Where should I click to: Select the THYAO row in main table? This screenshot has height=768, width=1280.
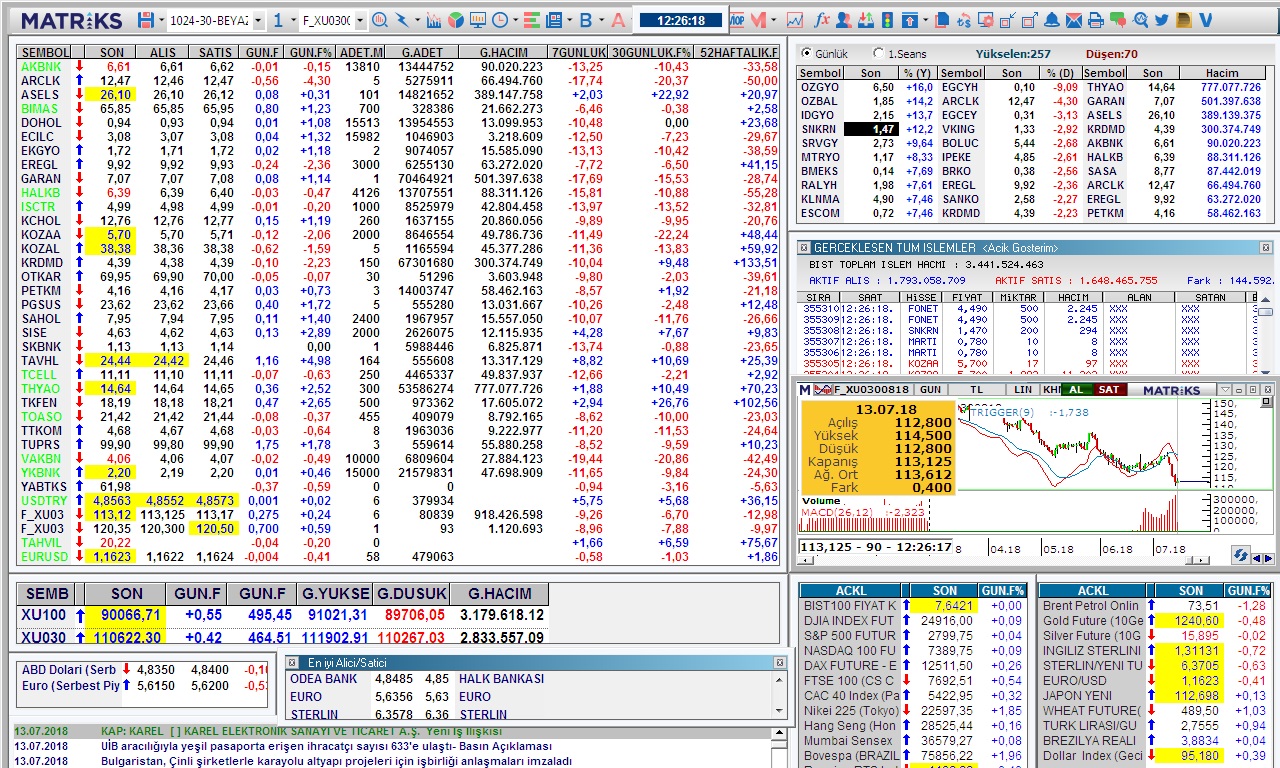coord(398,388)
